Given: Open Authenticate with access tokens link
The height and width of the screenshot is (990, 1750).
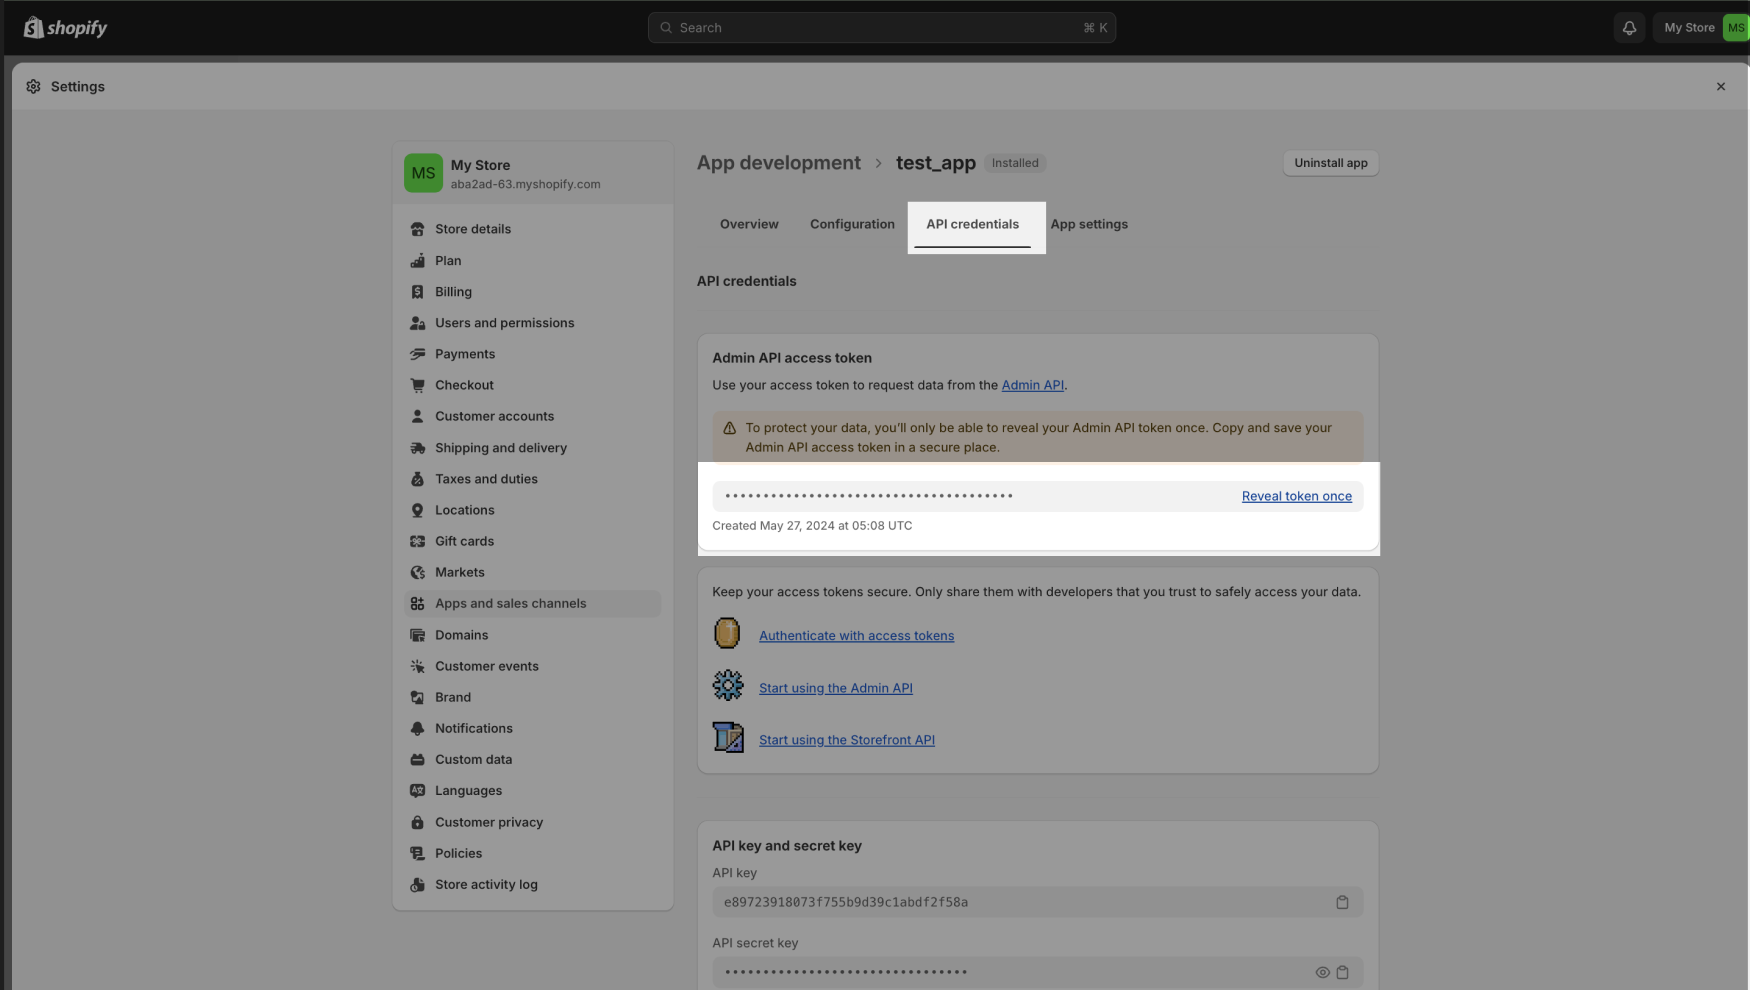Looking at the screenshot, I should (x=856, y=636).
